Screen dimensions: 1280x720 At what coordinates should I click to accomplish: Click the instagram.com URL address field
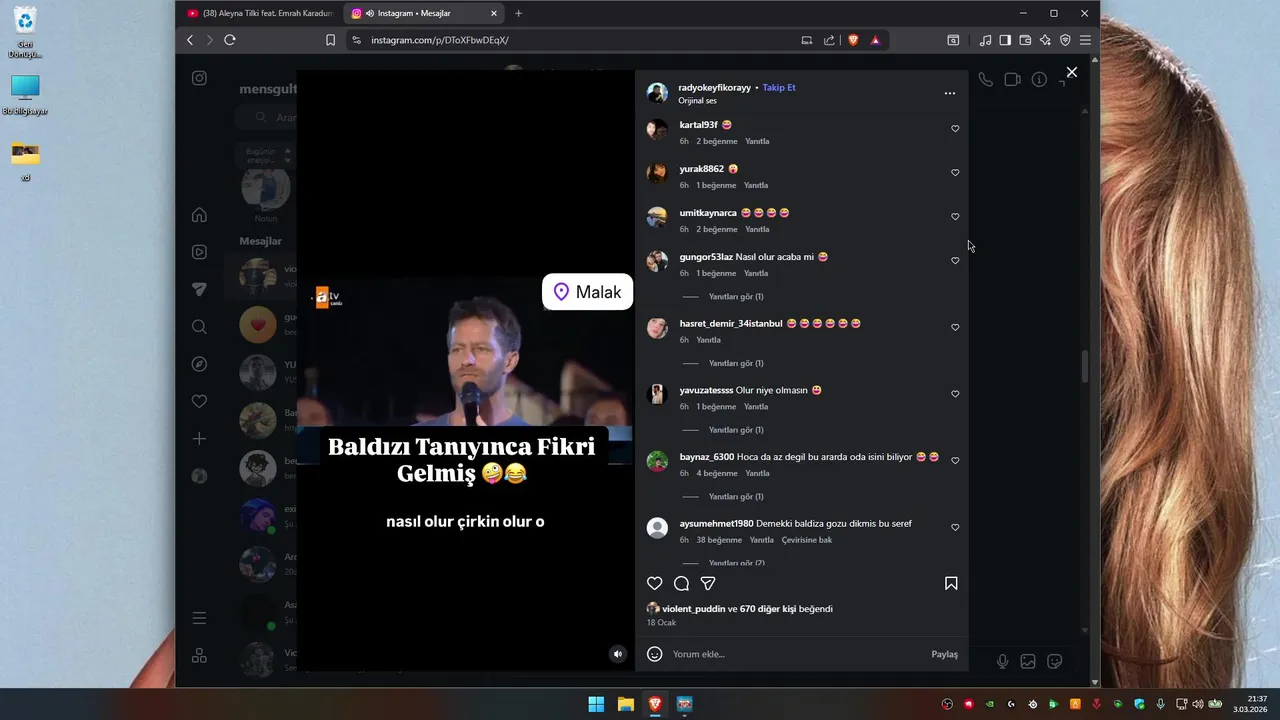580,40
